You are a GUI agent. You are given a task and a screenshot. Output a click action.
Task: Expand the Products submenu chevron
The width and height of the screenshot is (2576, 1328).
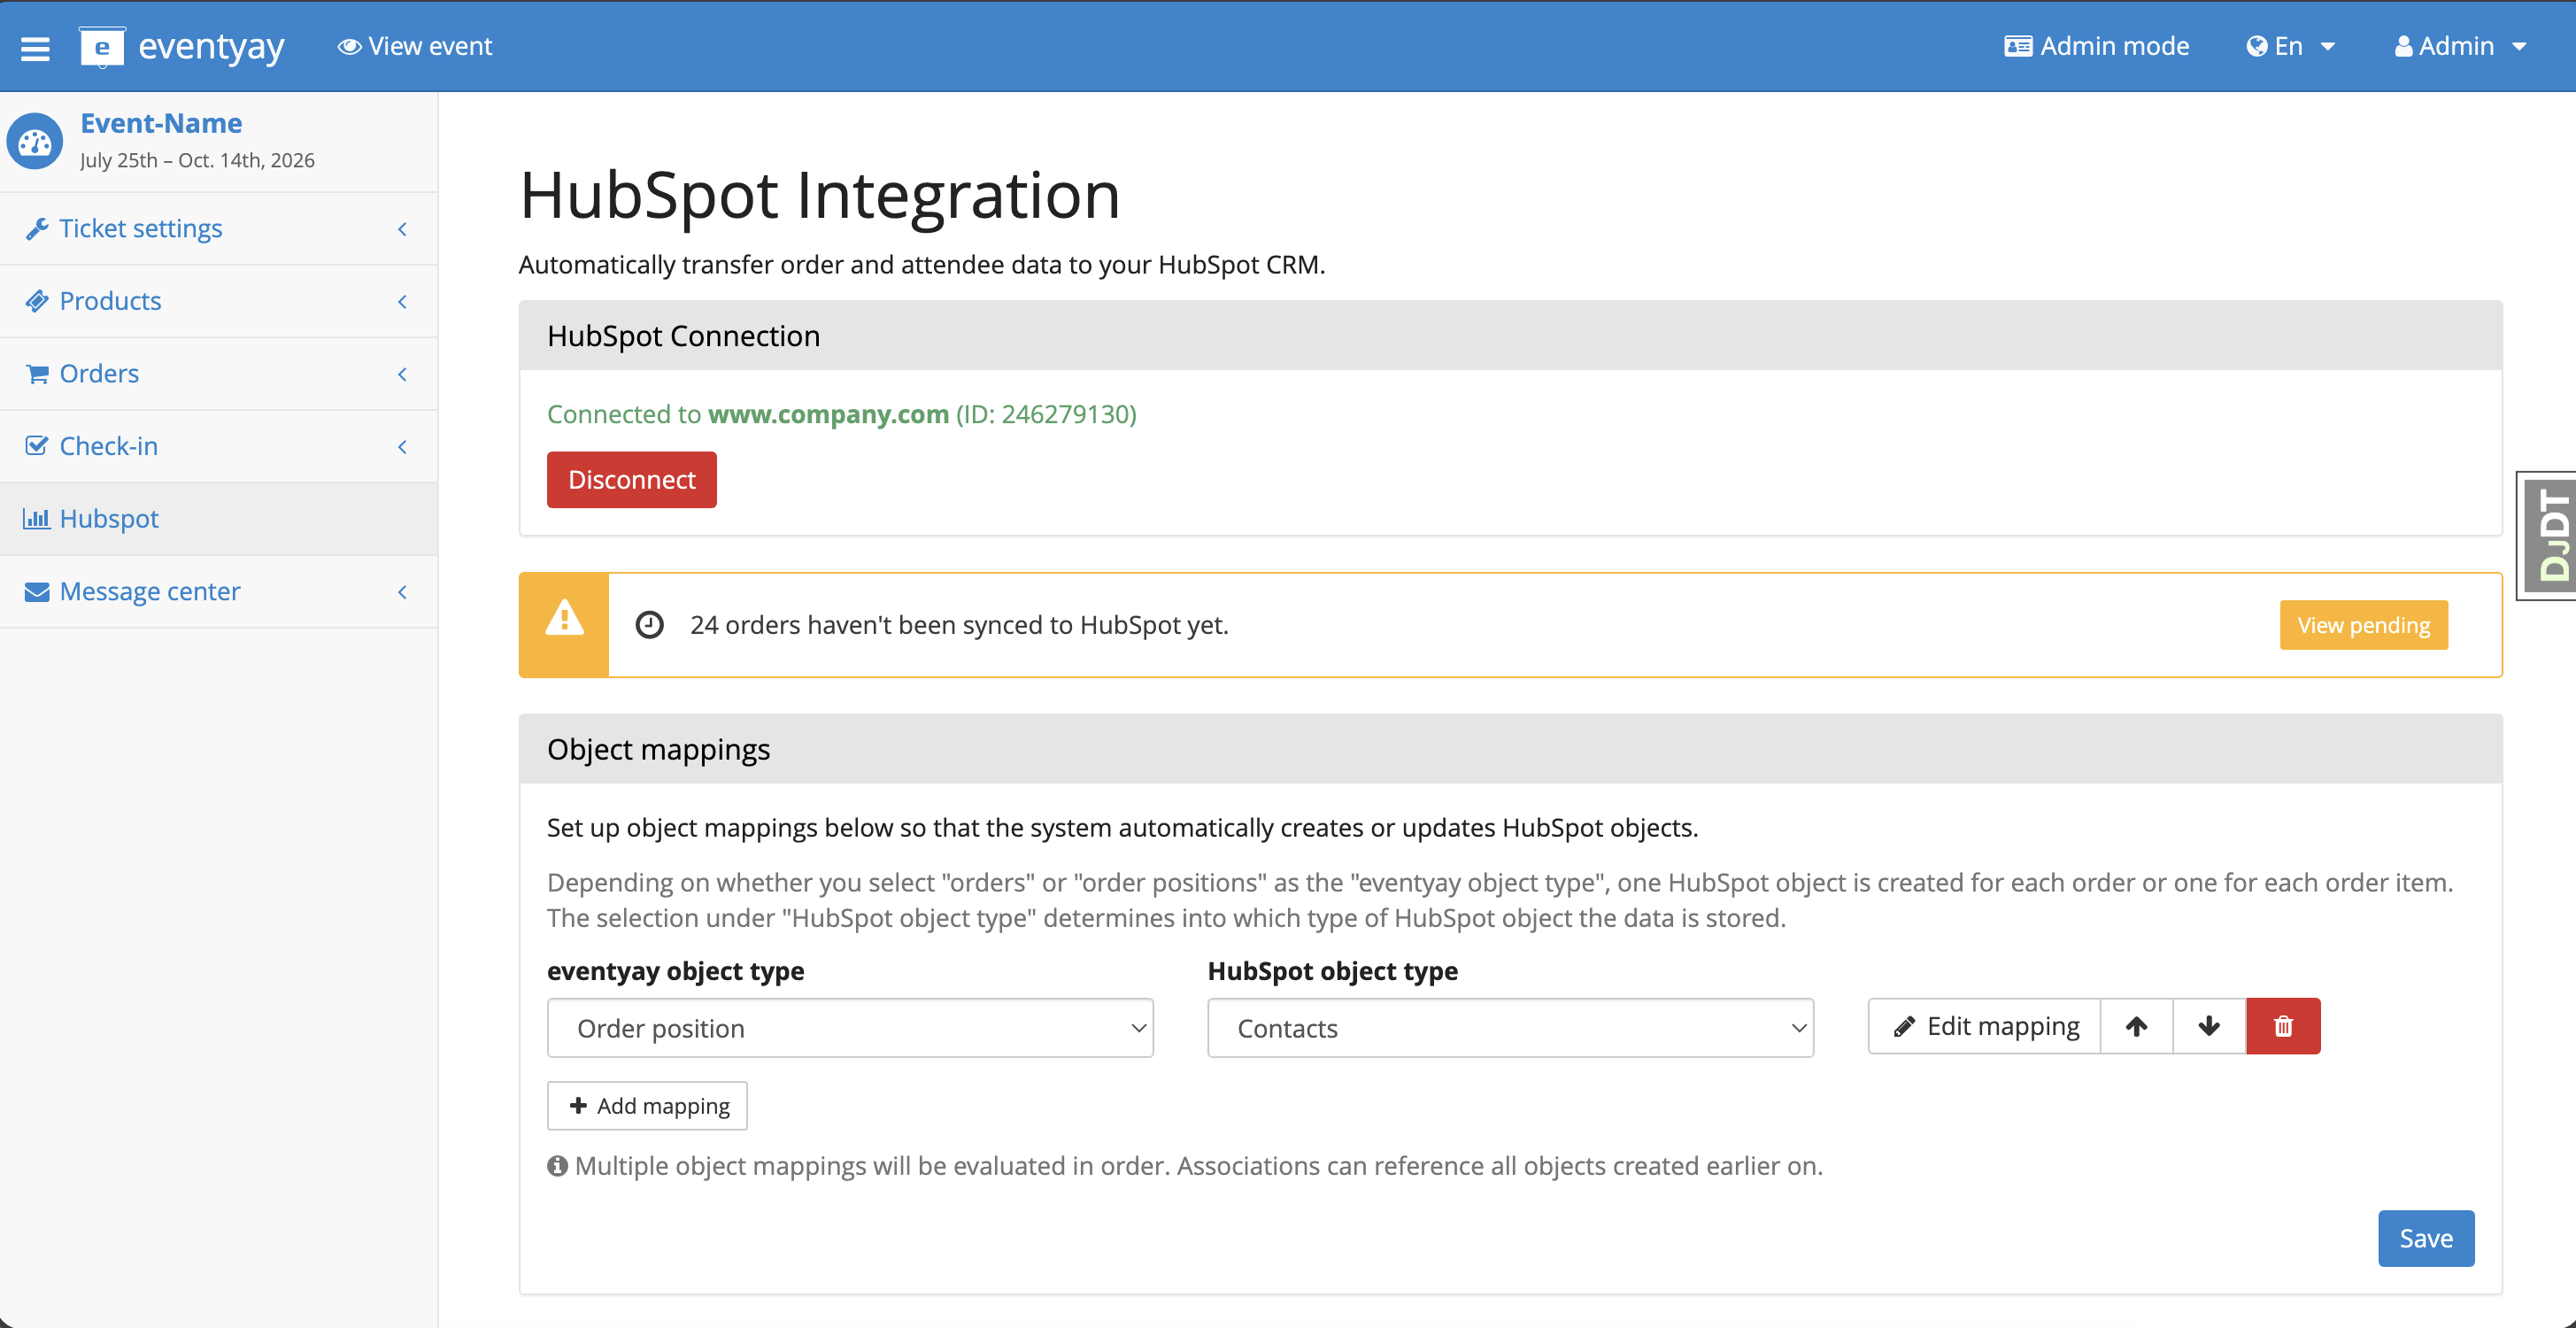[x=402, y=301]
